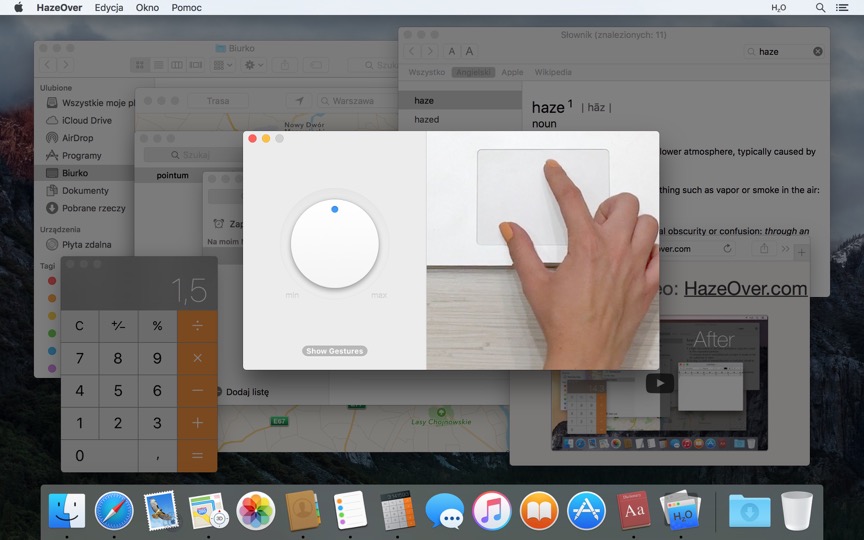
Task: Go back in the Dictionary window
Action: coord(412,51)
